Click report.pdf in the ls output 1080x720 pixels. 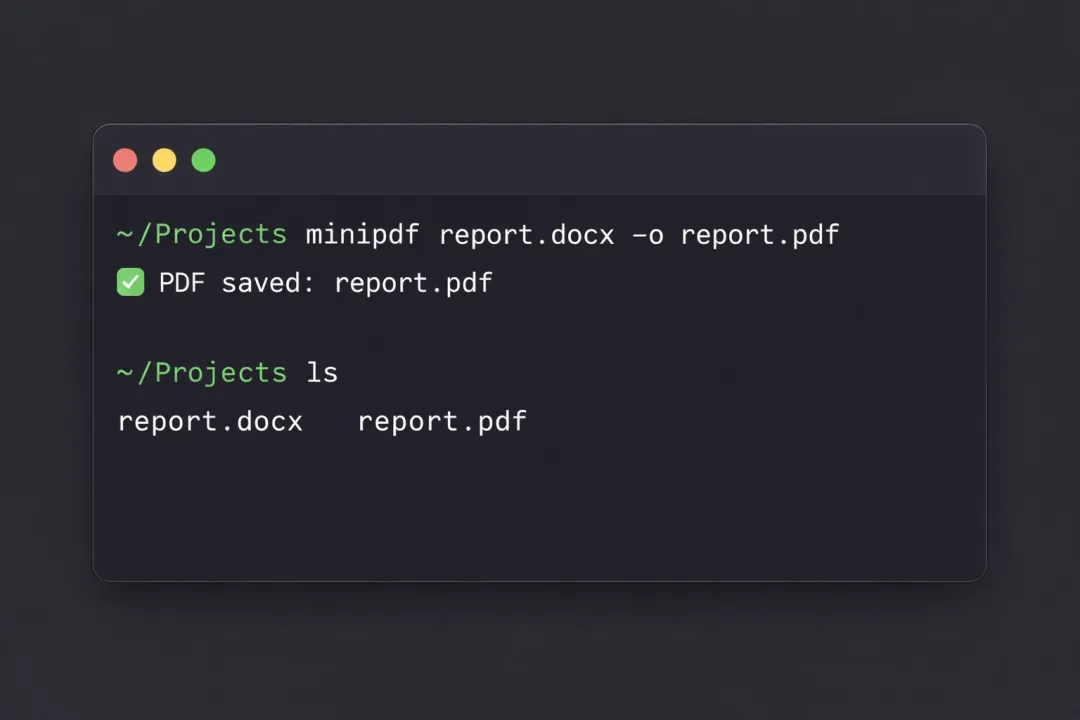442,421
